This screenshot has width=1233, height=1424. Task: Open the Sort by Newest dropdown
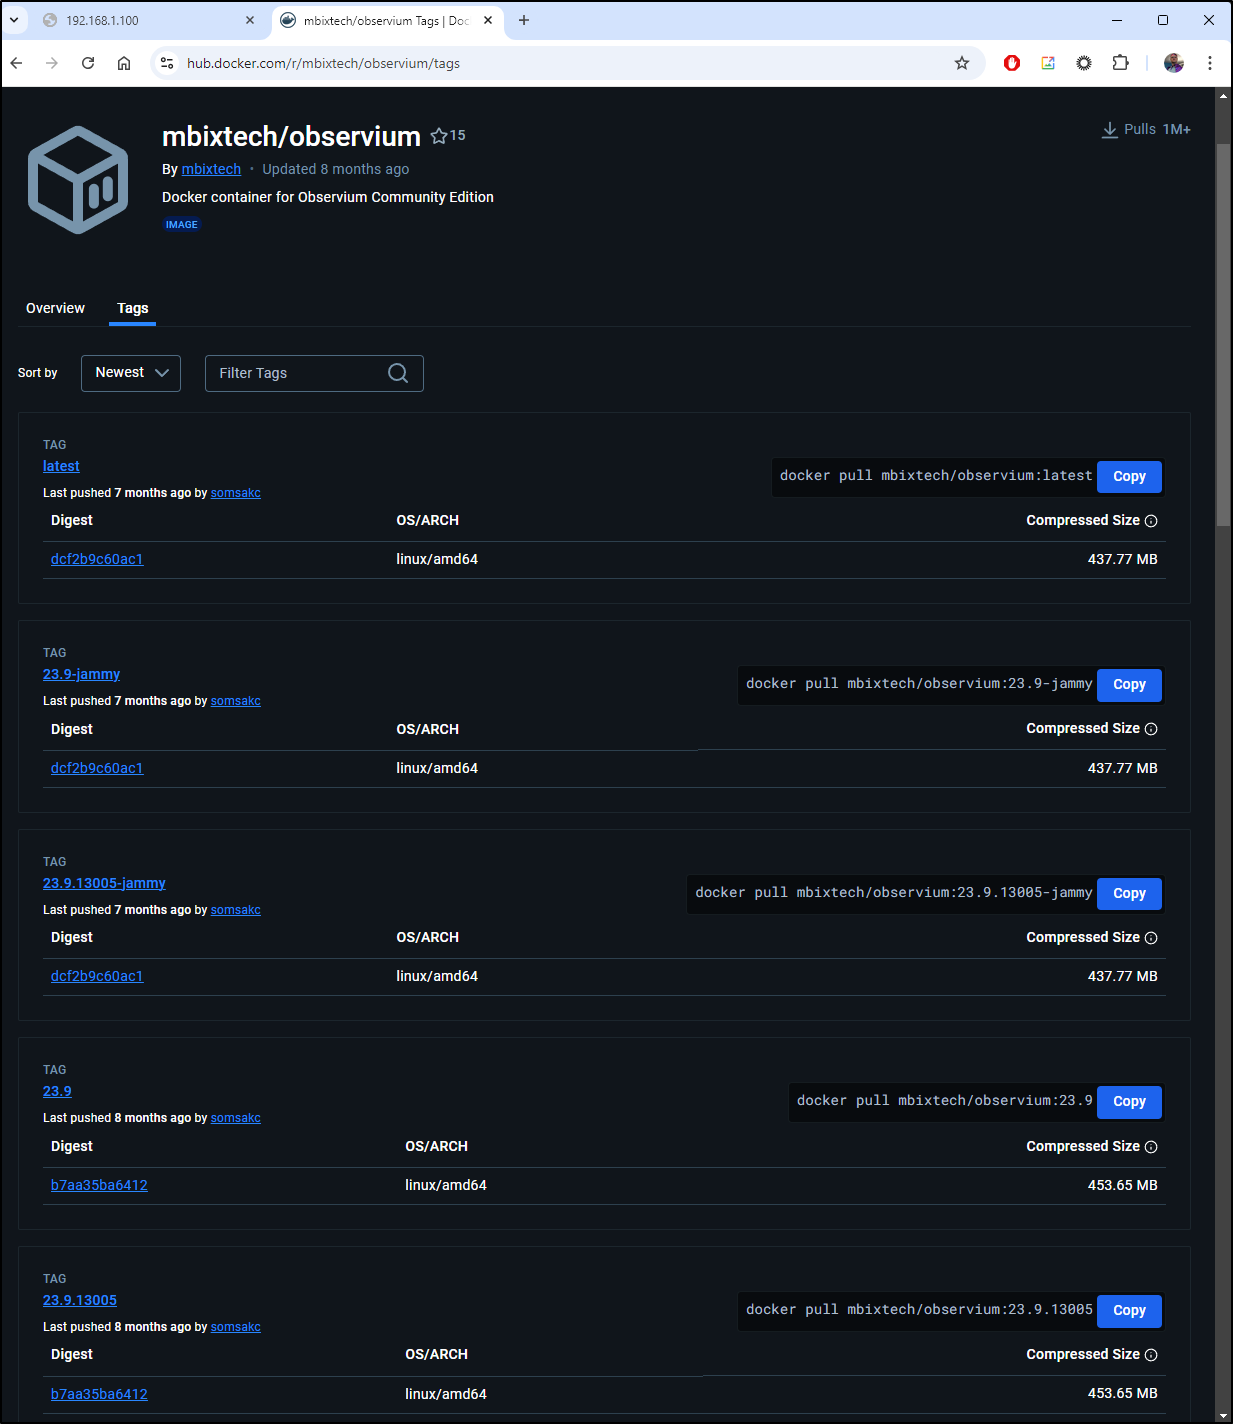point(131,373)
